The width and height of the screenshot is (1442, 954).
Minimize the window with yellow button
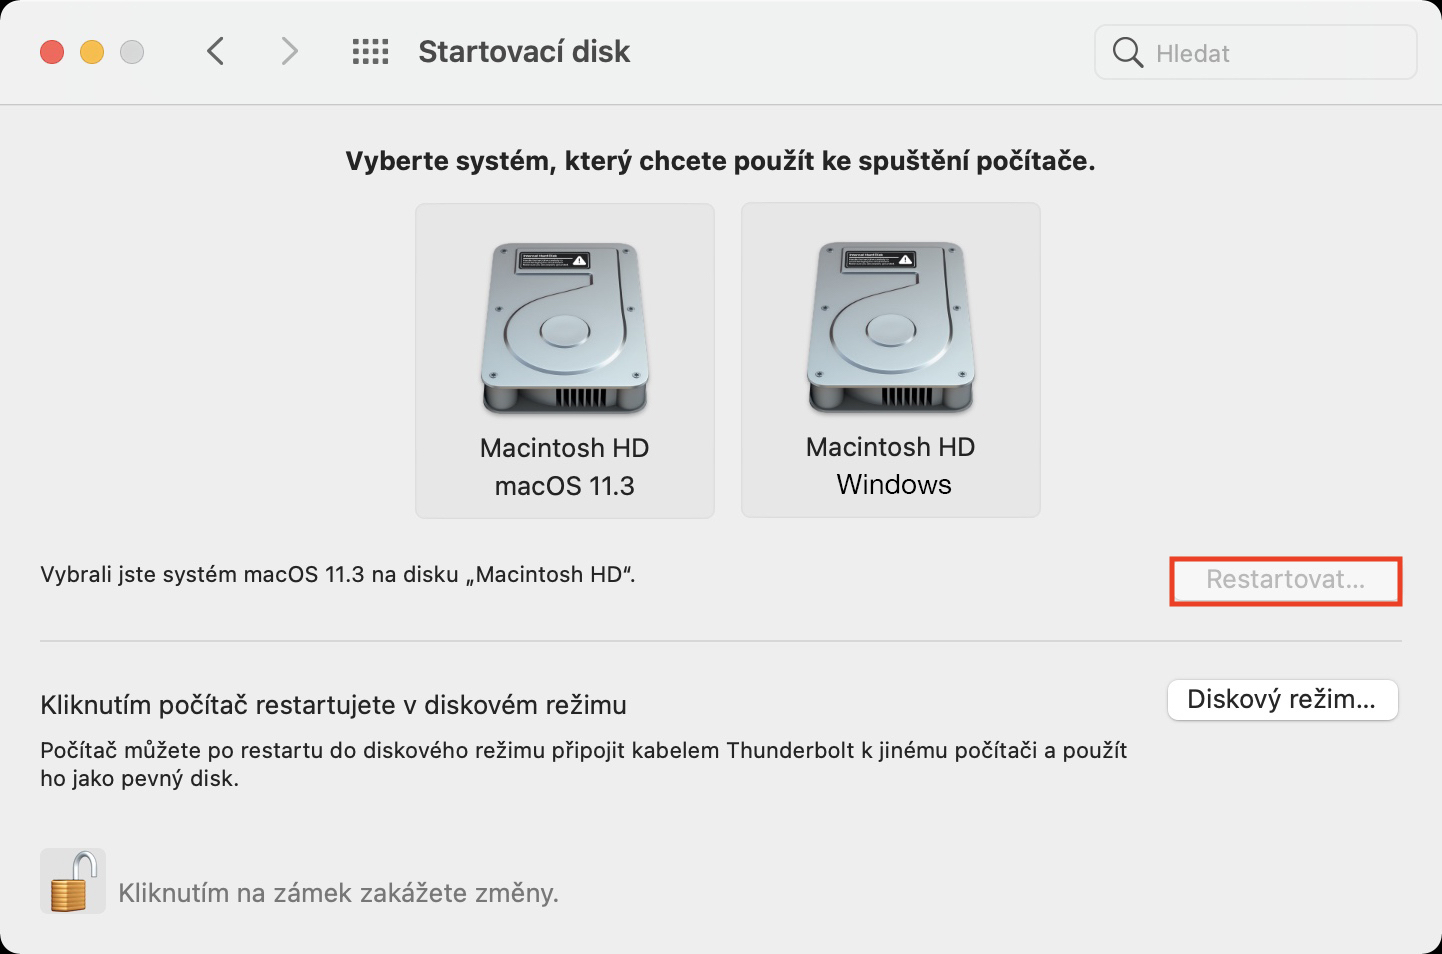pyautogui.click(x=92, y=52)
